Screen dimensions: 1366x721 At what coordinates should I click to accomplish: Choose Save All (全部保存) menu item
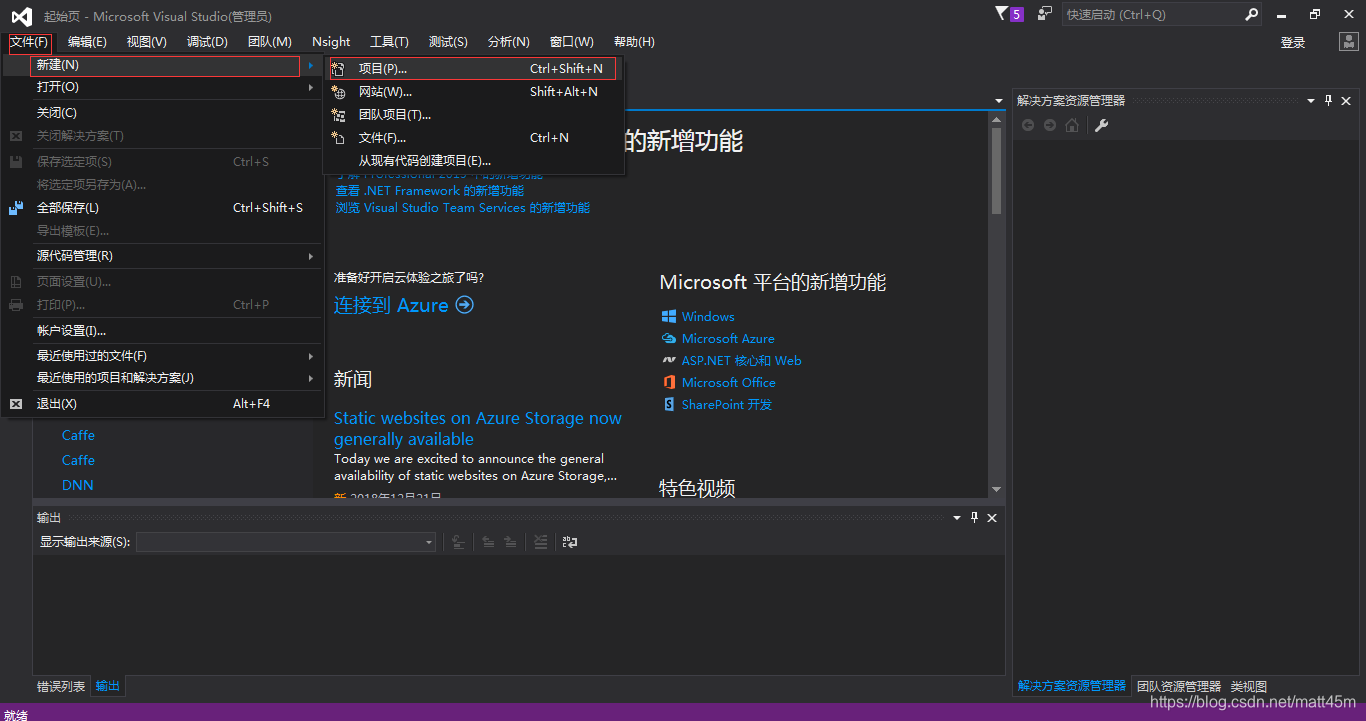point(164,208)
